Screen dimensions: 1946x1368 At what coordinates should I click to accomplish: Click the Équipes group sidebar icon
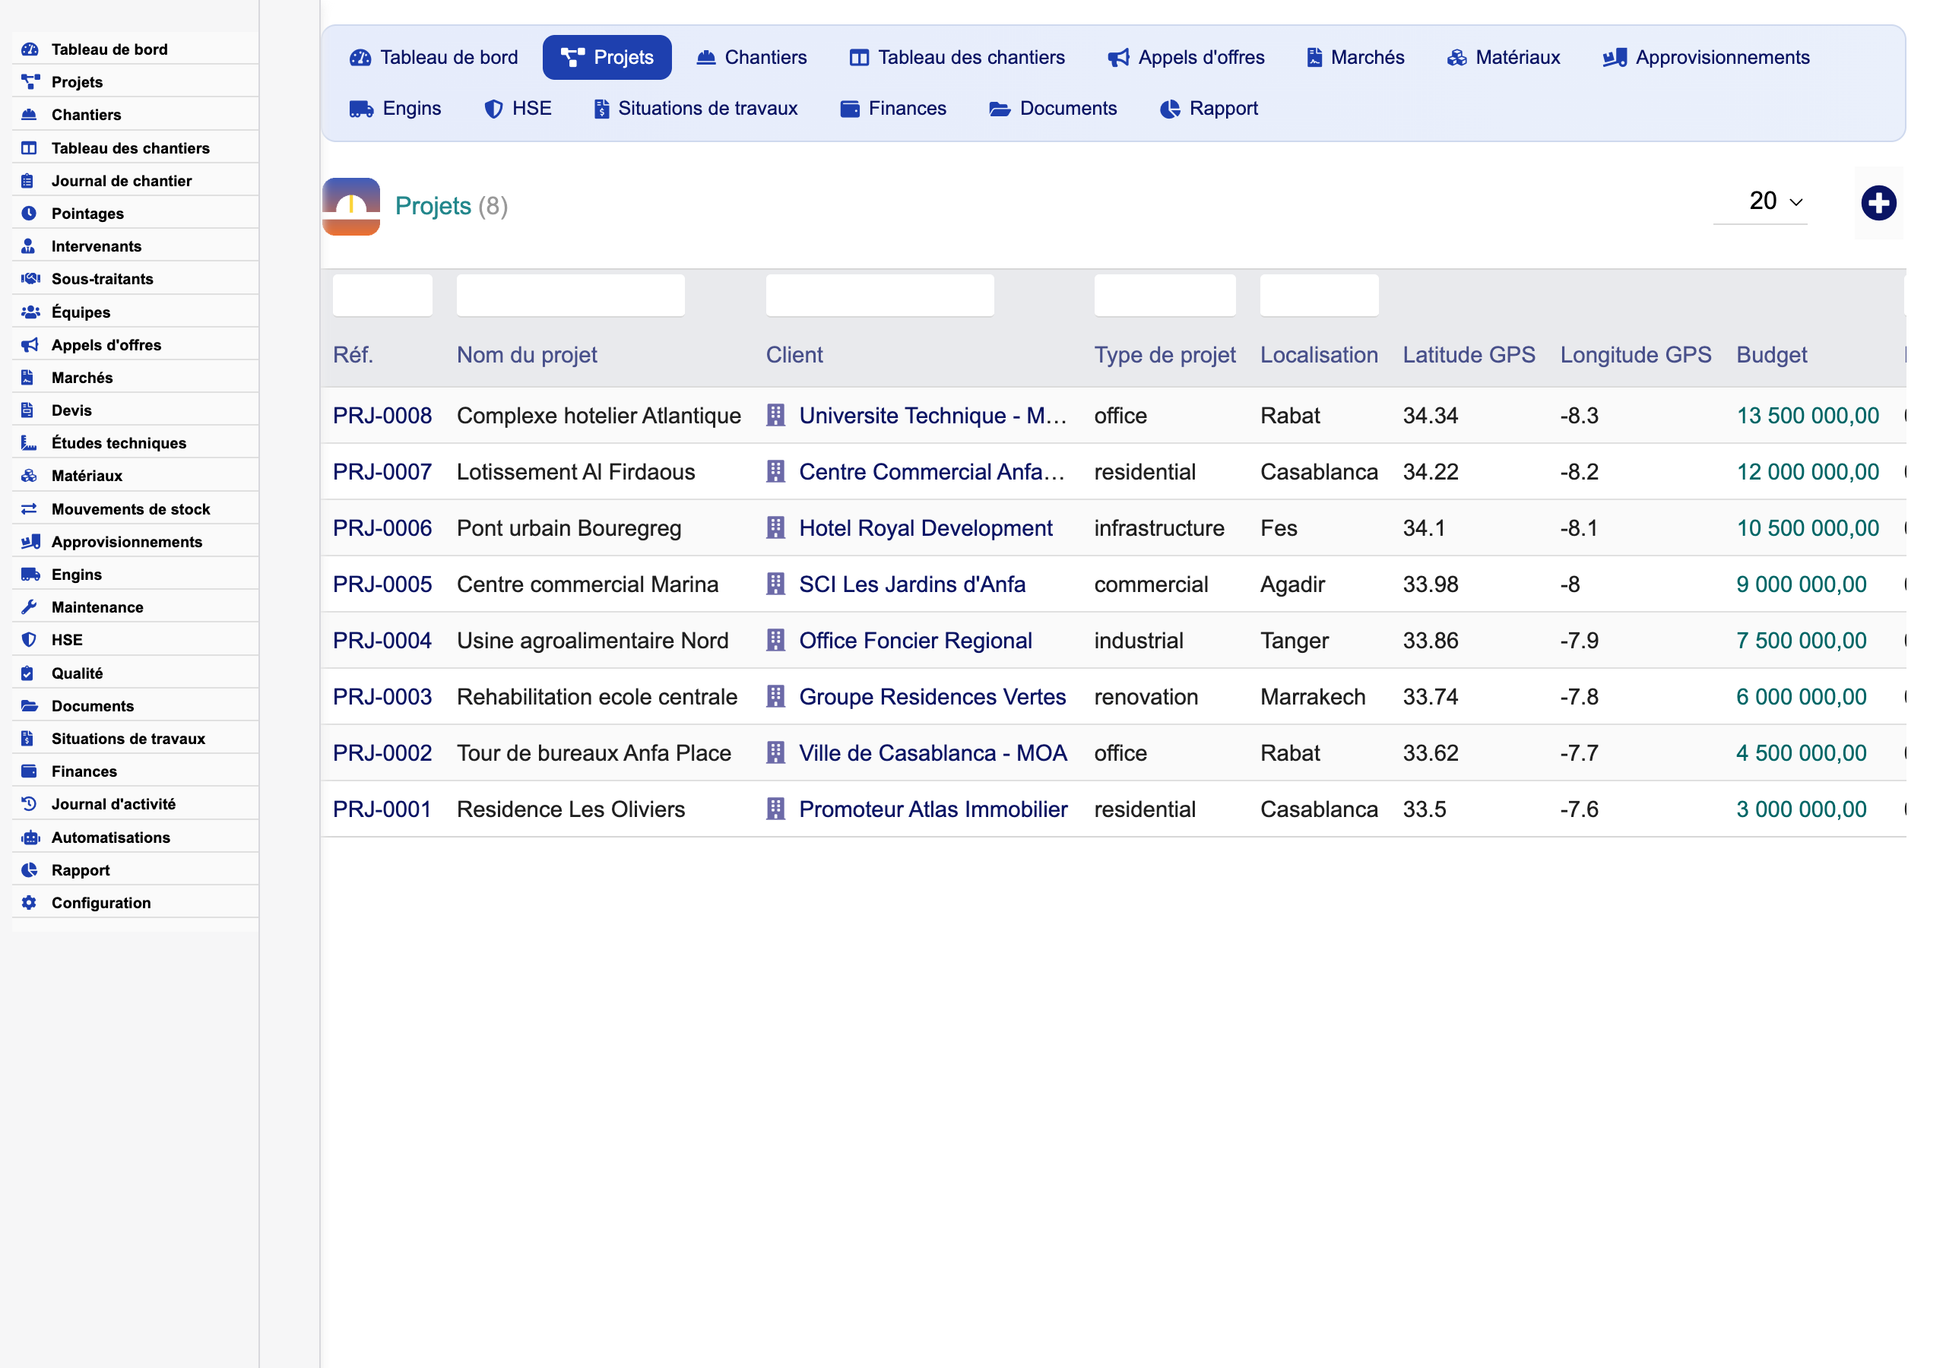(x=30, y=312)
